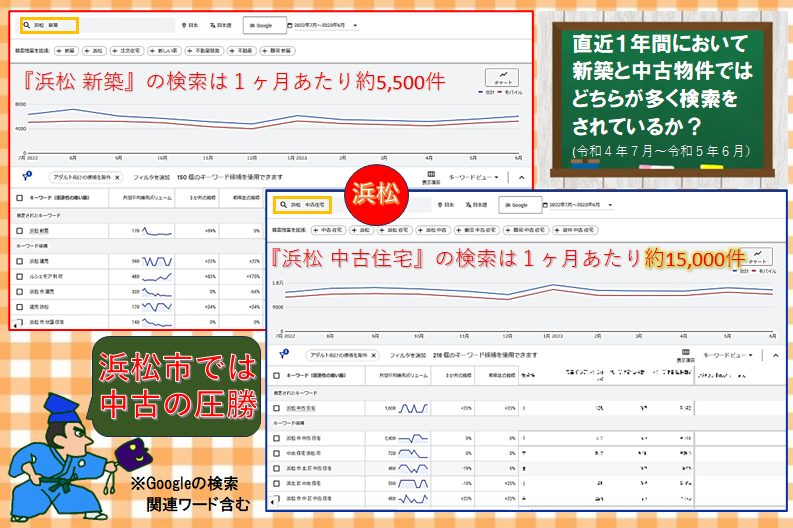Tick the checkbox for the 1,600-volume 浜松 中古住宅 row

[276, 408]
